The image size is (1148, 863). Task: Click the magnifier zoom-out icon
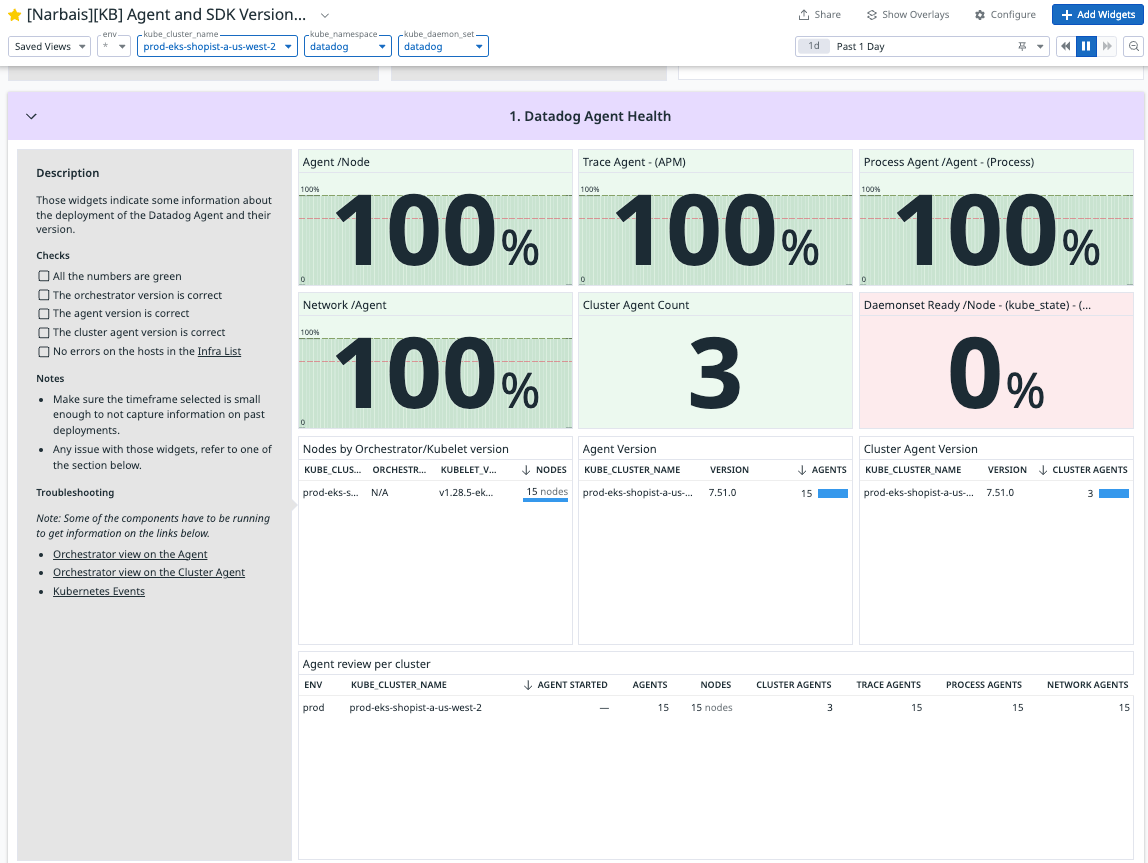1134,46
